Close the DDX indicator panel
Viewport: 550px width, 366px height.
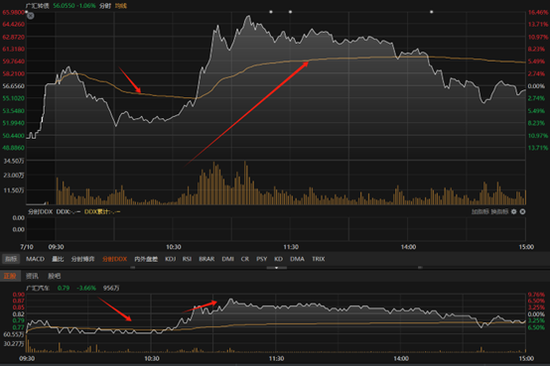point(522,212)
